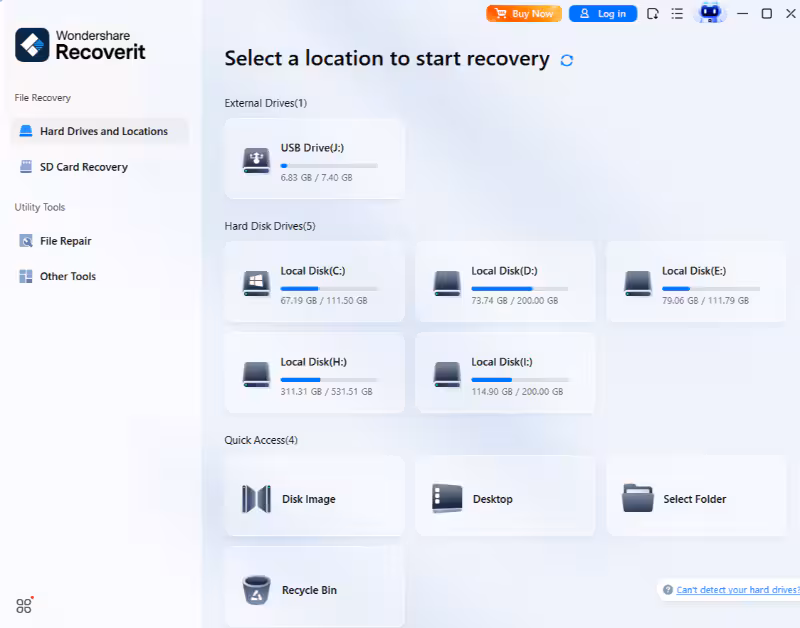Select the Desktop location

tap(505, 496)
